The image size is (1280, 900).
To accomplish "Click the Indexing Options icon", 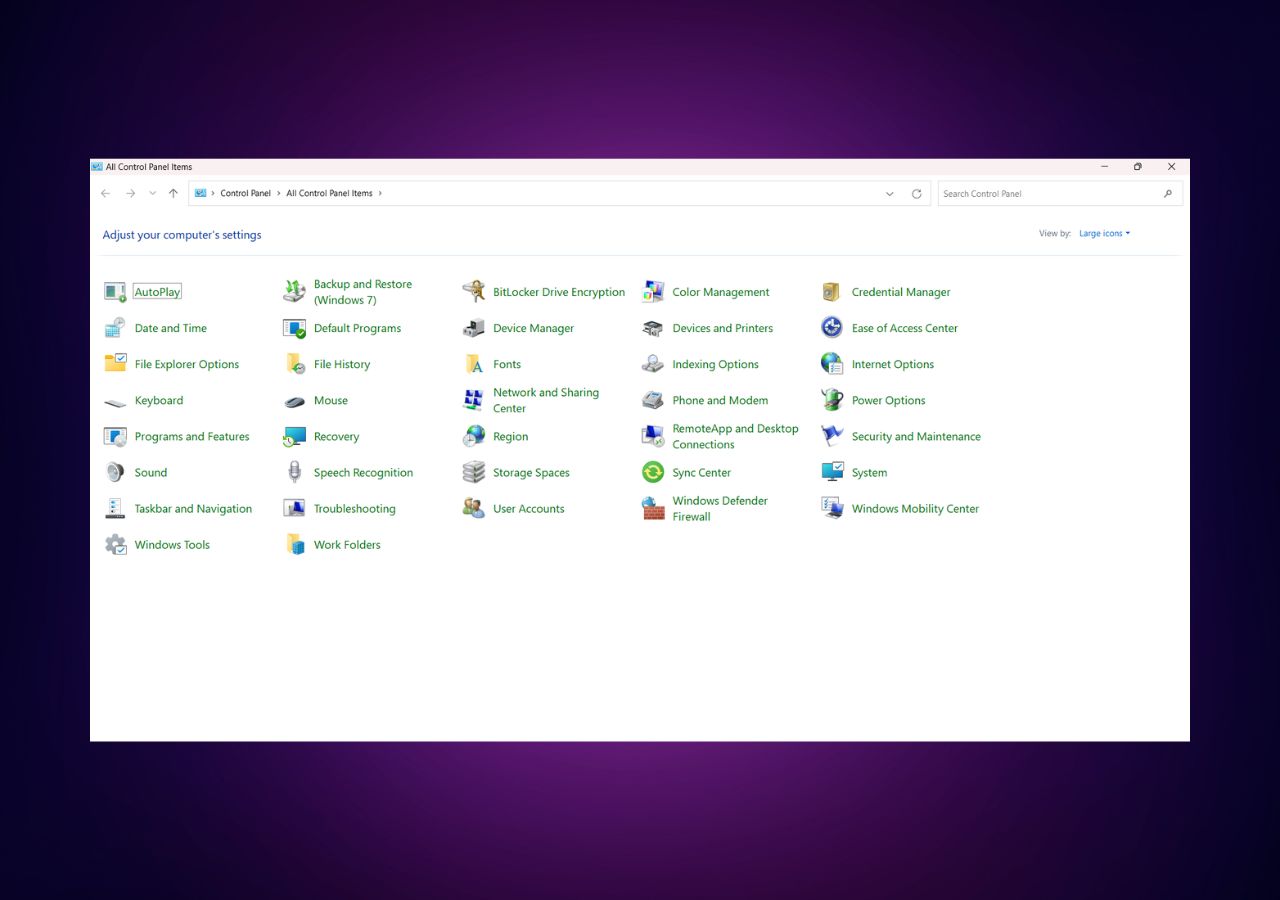I will click(653, 364).
